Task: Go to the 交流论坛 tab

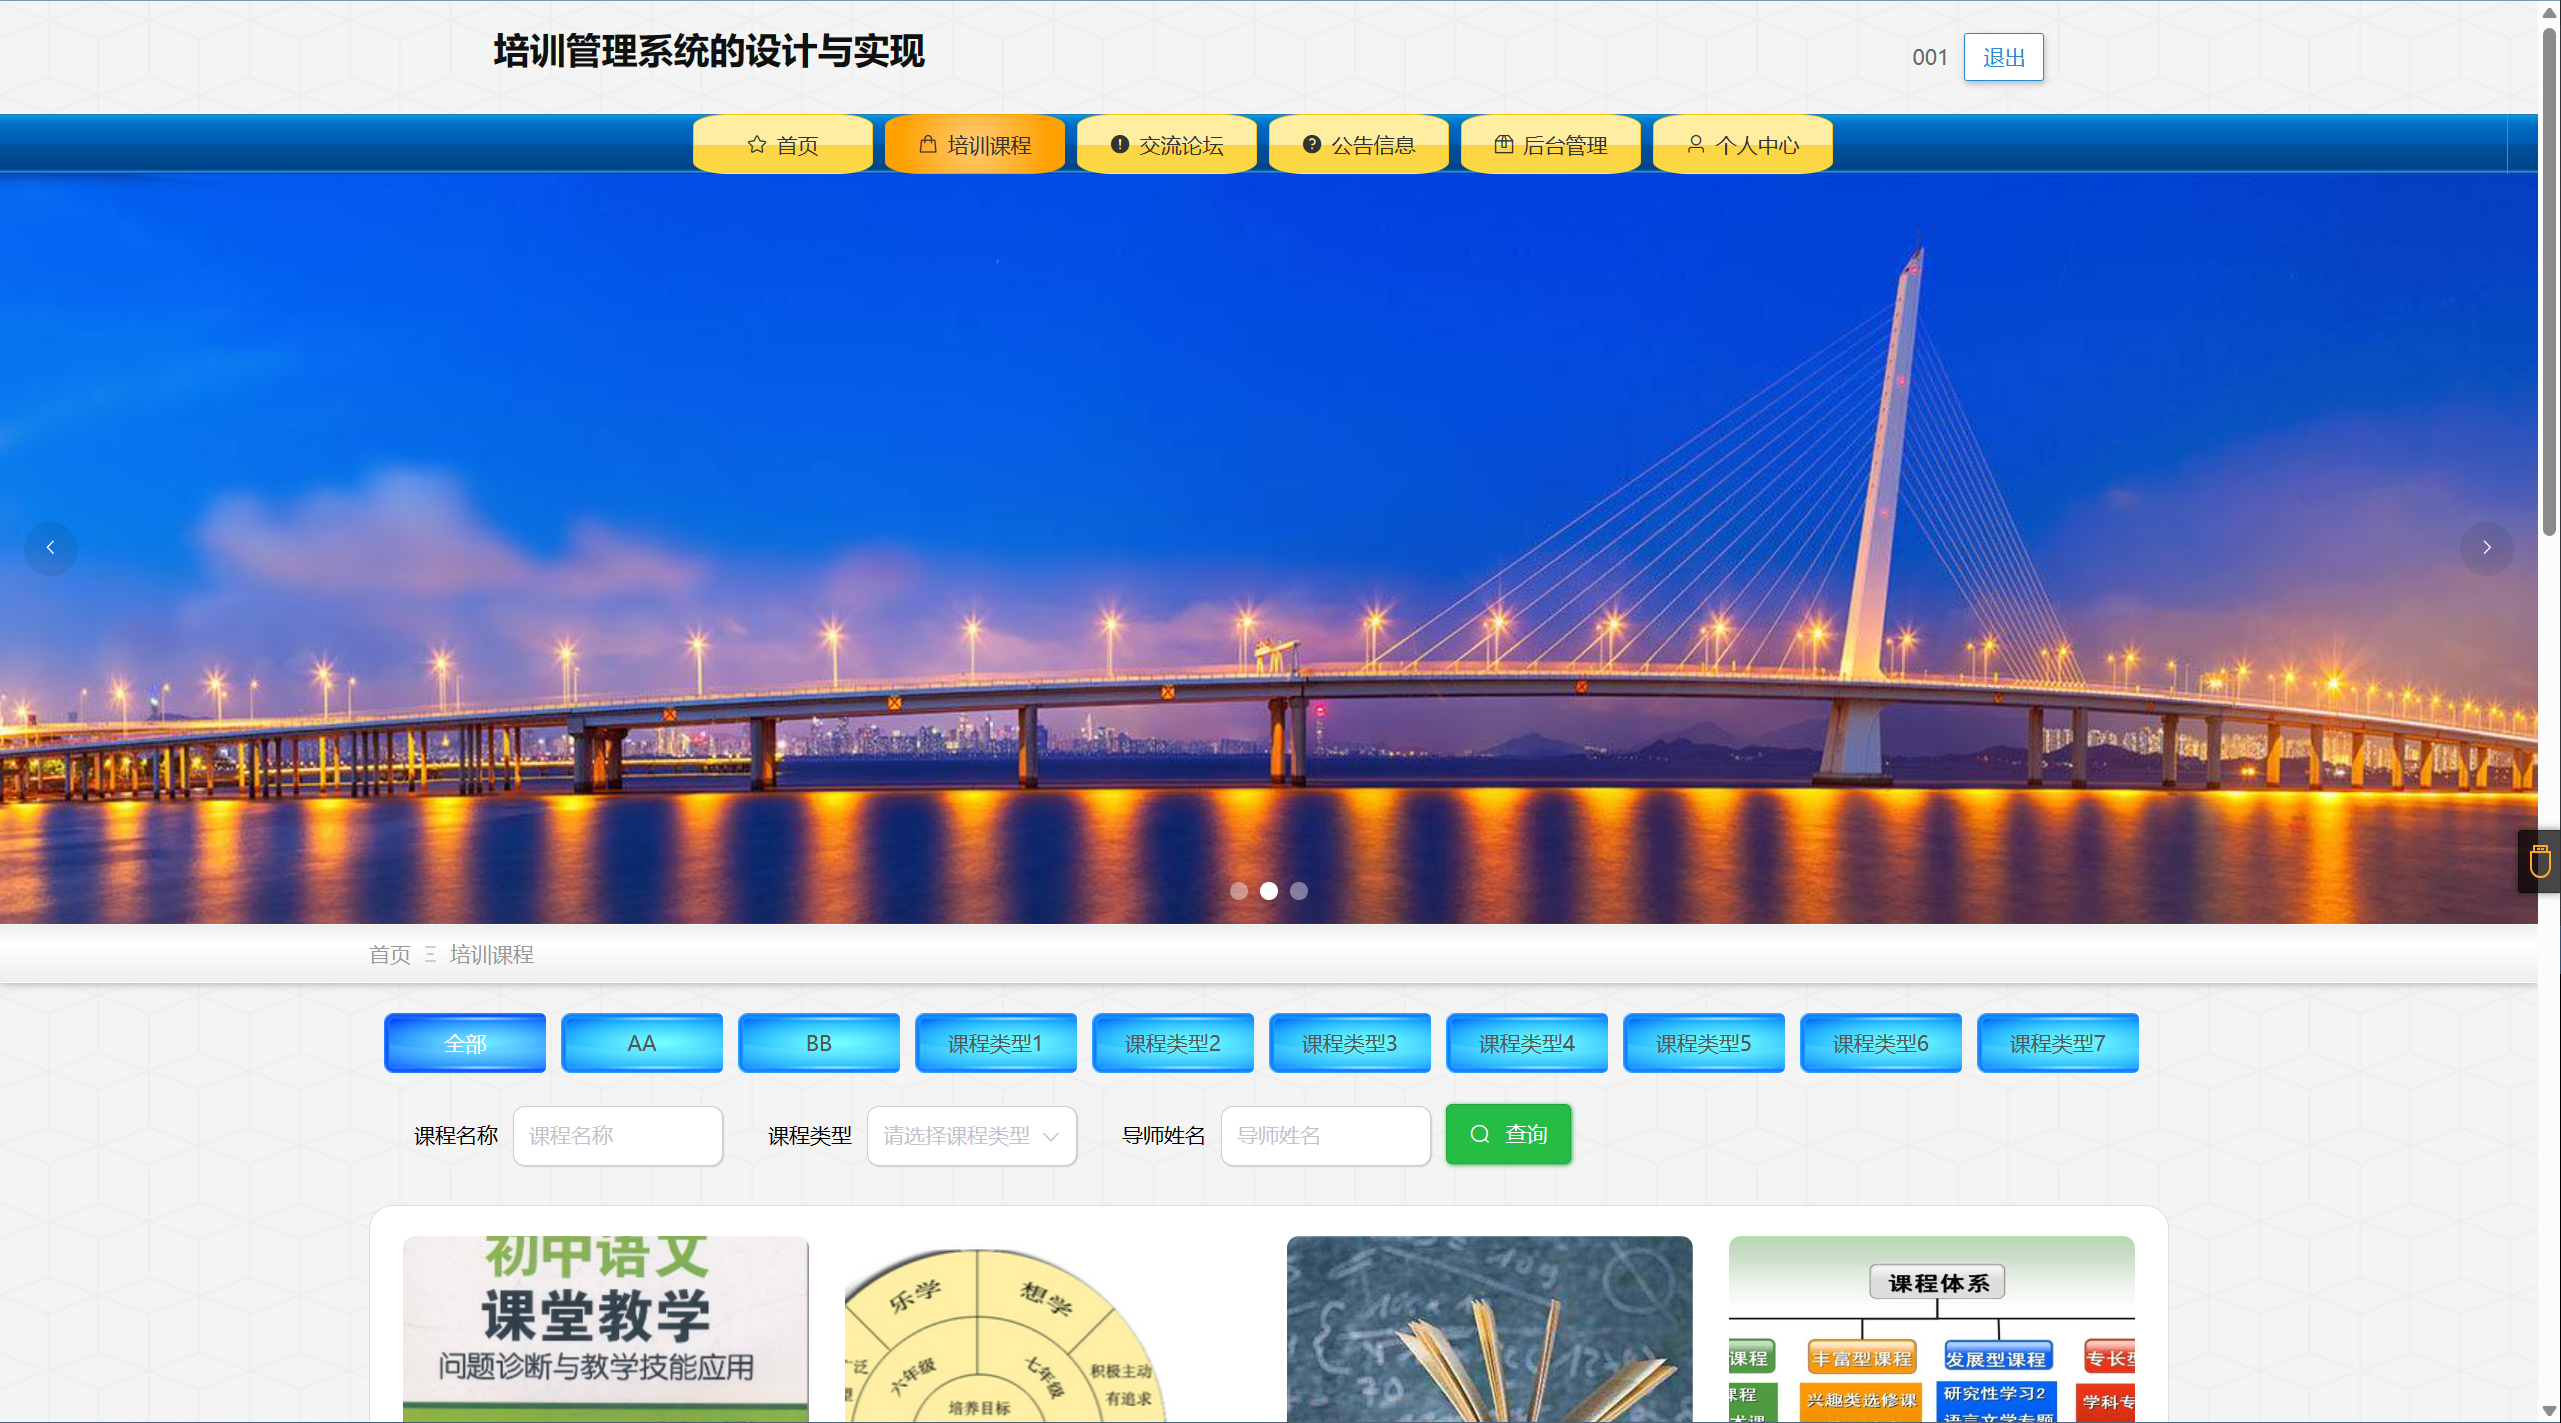Action: pyautogui.click(x=1166, y=145)
